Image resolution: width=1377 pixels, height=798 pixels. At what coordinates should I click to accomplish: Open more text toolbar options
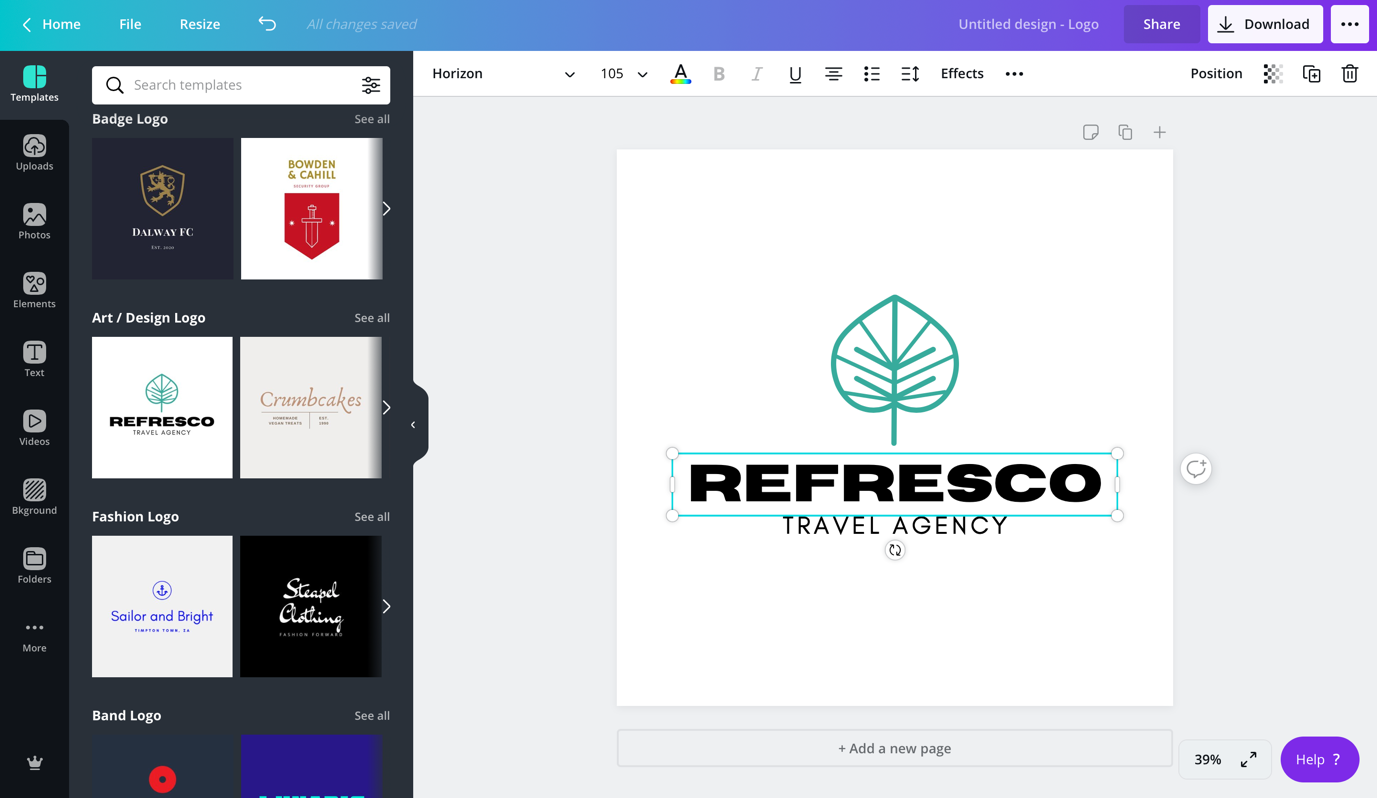[x=1014, y=74]
